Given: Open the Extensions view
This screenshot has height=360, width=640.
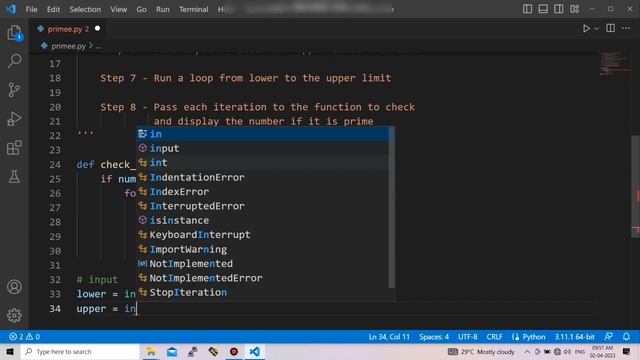Looking at the screenshot, I should 14,148.
